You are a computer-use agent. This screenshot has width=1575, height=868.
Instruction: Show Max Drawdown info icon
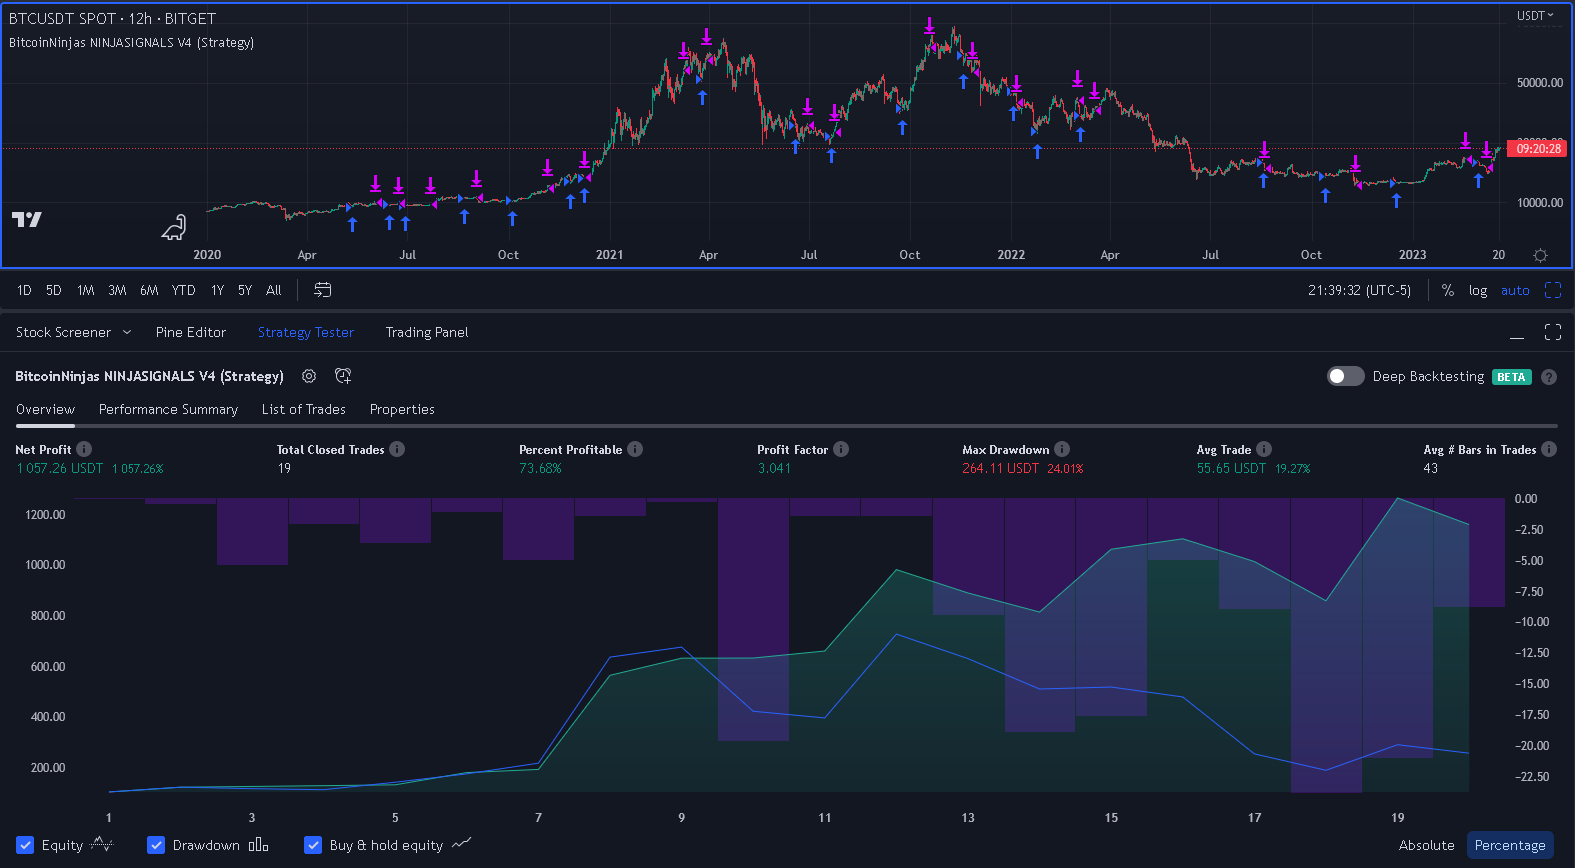click(x=1062, y=449)
